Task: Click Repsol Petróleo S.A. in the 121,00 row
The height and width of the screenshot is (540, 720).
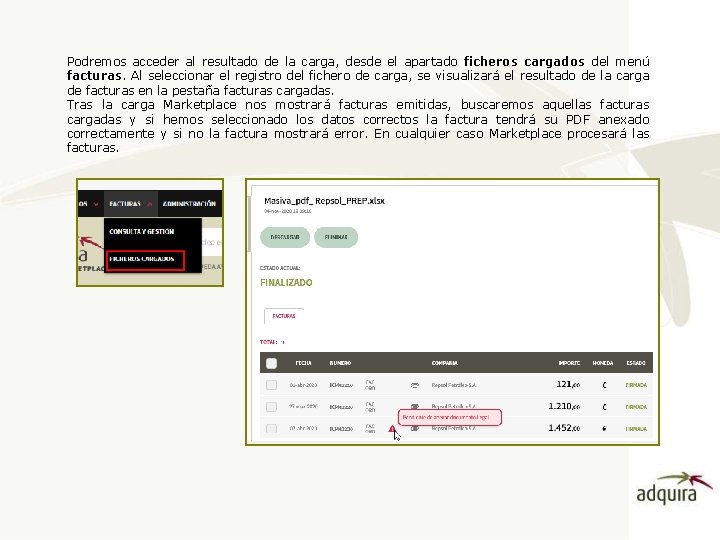Action: click(x=454, y=385)
